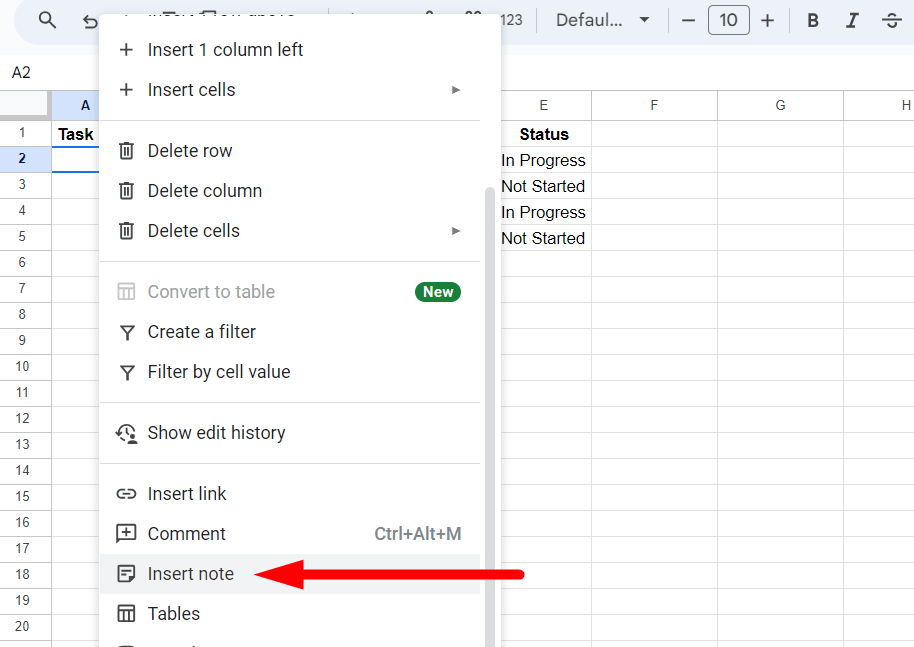Image resolution: width=914 pixels, height=647 pixels.
Task: Add a Comment via the menu
Action: tap(186, 533)
